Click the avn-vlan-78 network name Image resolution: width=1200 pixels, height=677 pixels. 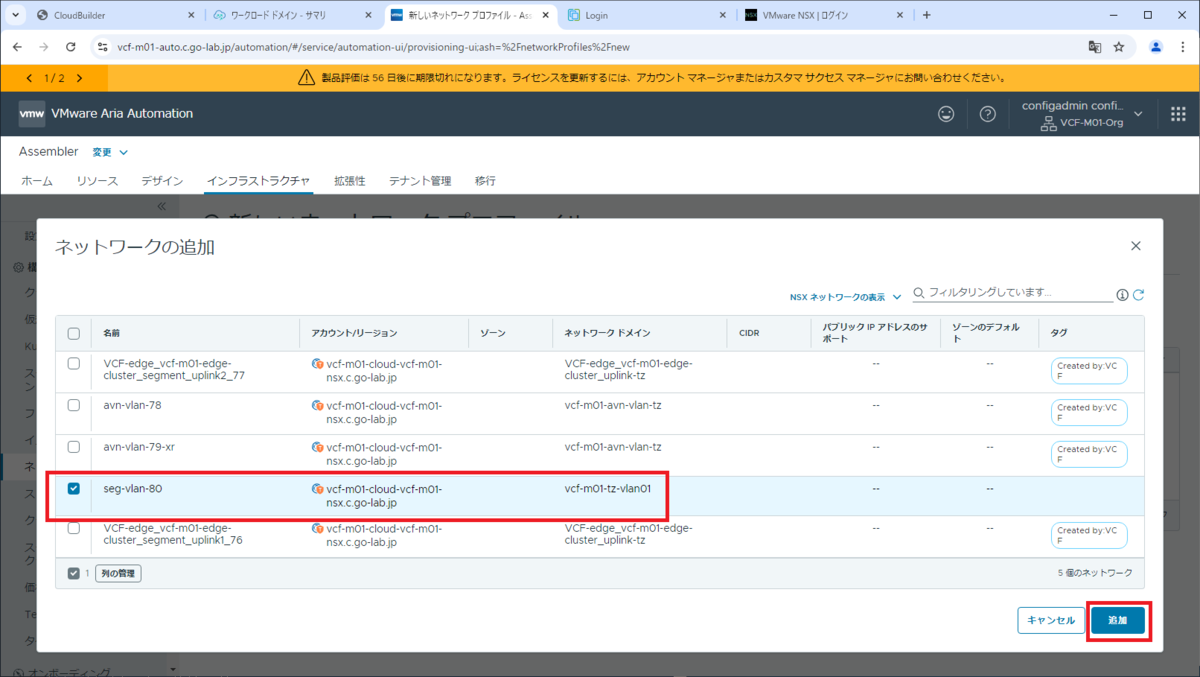[132, 406]
